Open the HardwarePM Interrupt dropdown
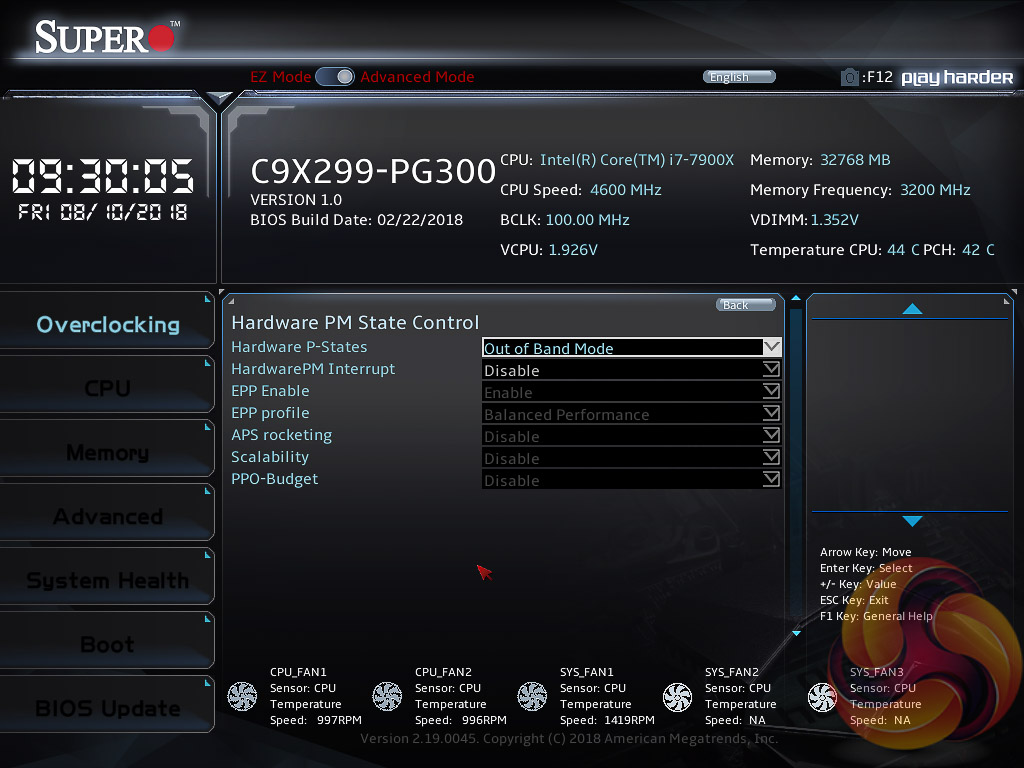 point(631,370)
